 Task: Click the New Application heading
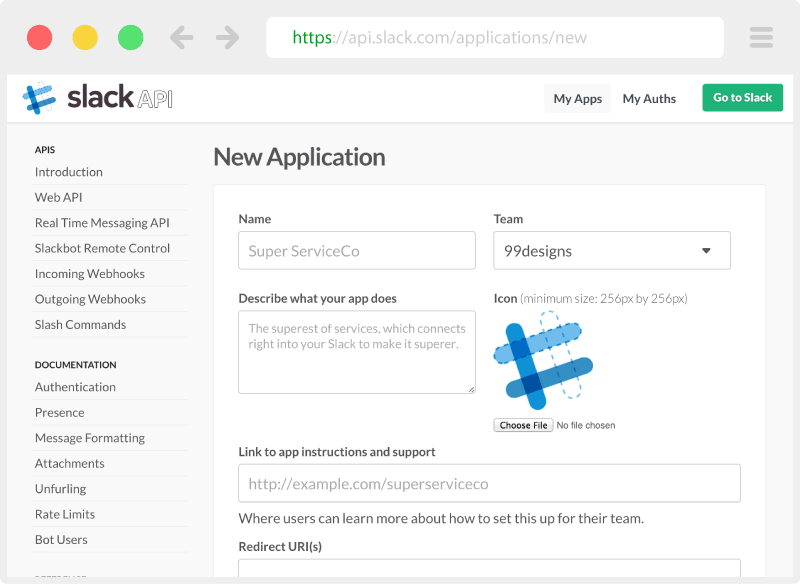click(299, 157)
